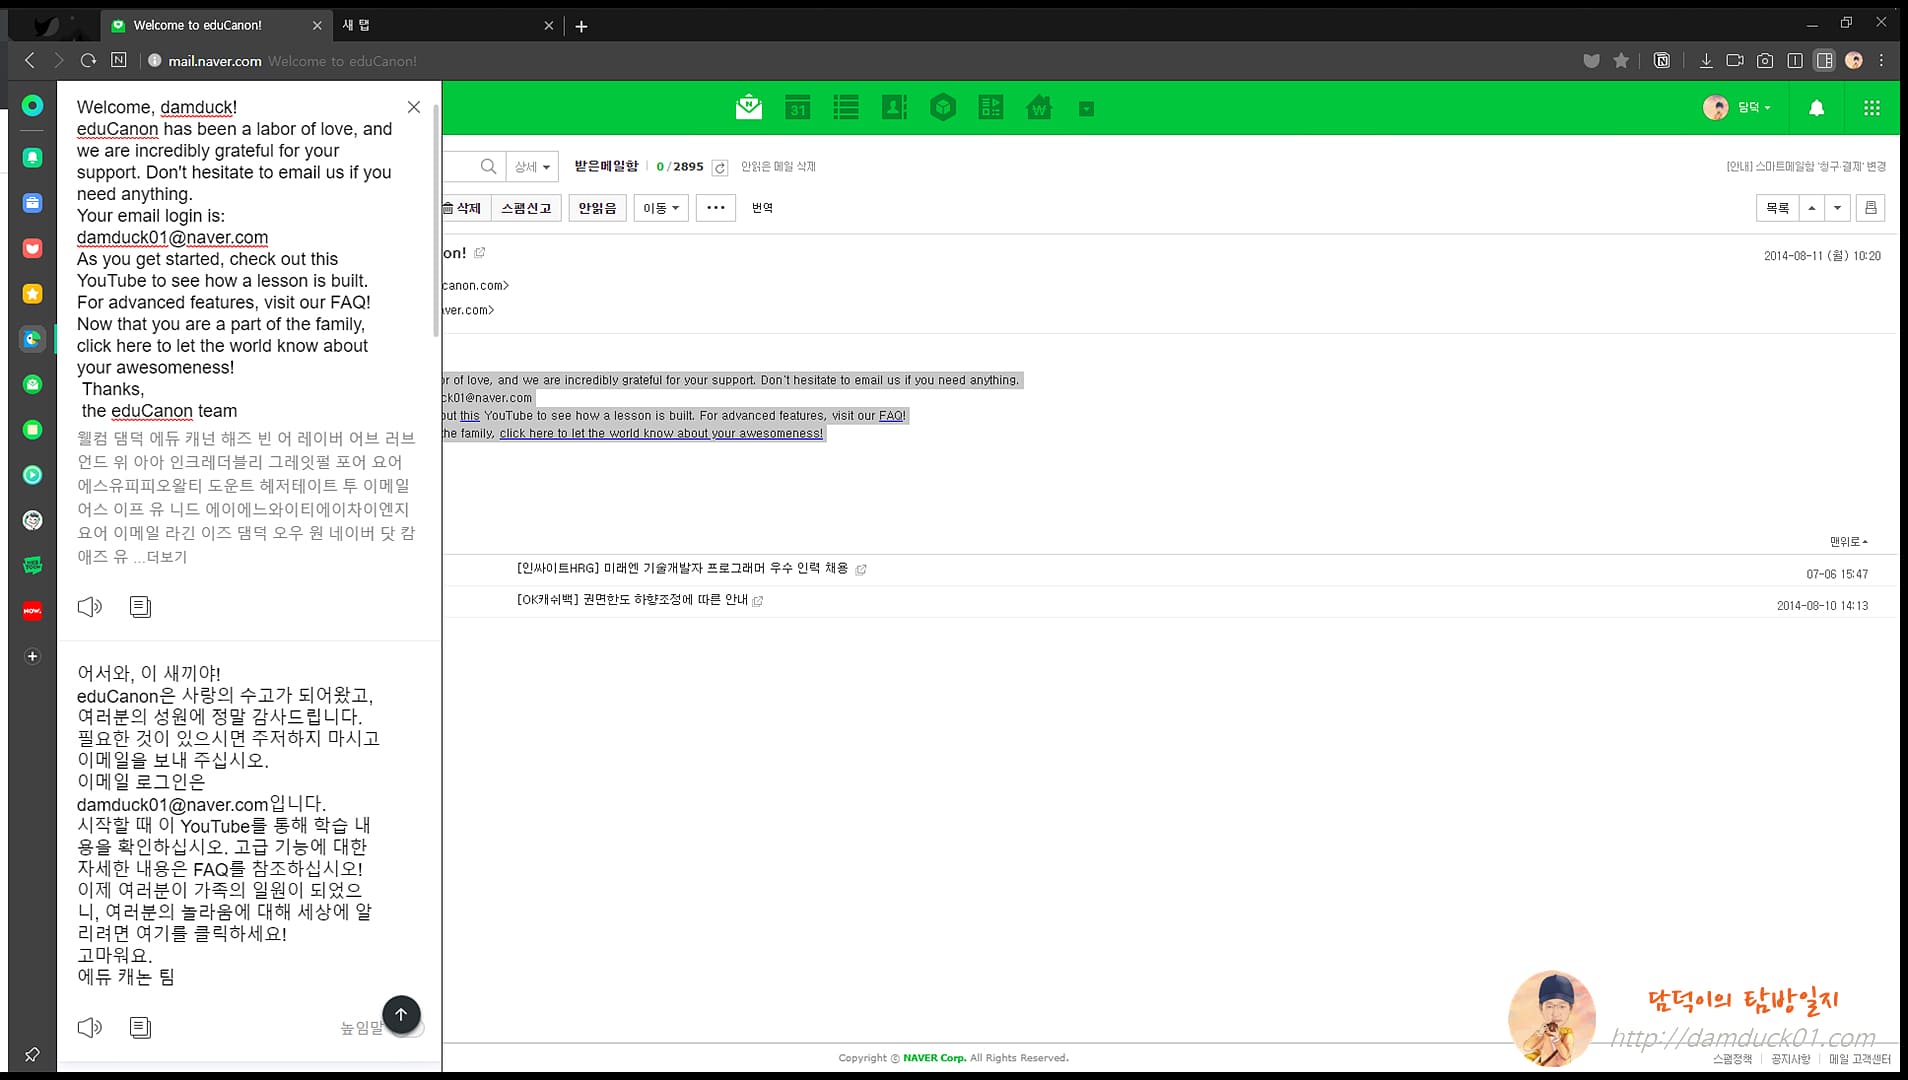
Task: Open the green bell notifications sidebar icon
Action: coord(32,157)
